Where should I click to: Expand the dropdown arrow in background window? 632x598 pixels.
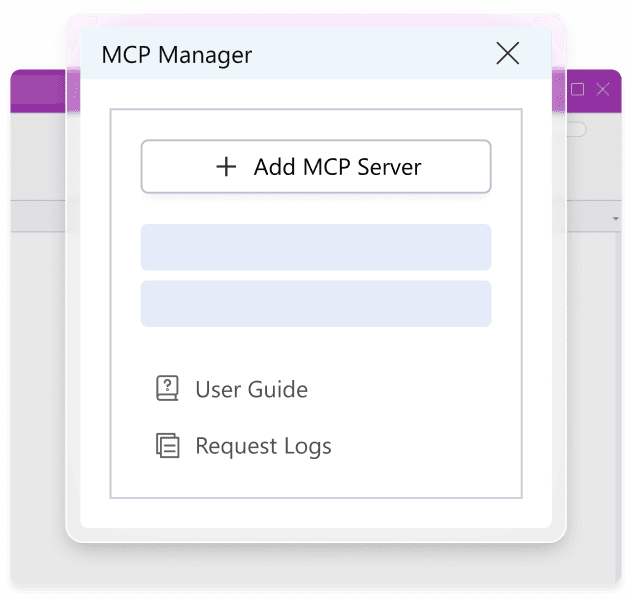coord(616,218)
